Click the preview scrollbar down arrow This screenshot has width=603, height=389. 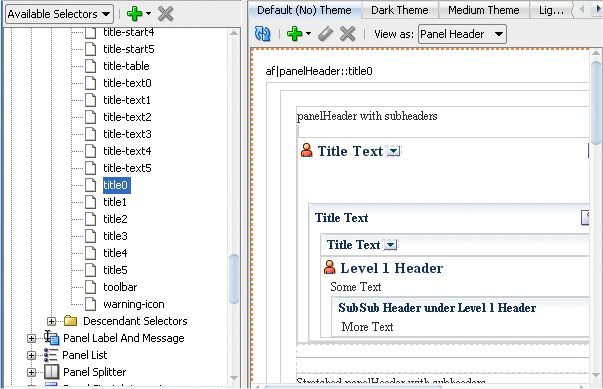pos(596,374)
